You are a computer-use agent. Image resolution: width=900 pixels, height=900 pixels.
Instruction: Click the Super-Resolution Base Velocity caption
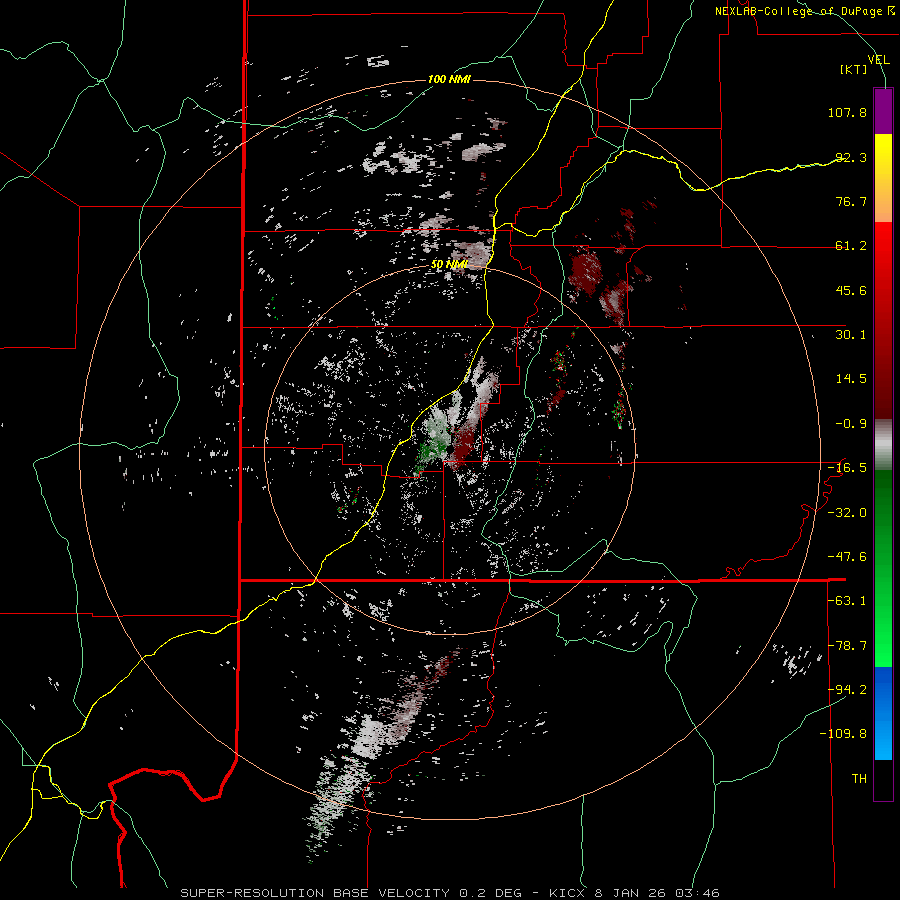[x=316, y=893]
